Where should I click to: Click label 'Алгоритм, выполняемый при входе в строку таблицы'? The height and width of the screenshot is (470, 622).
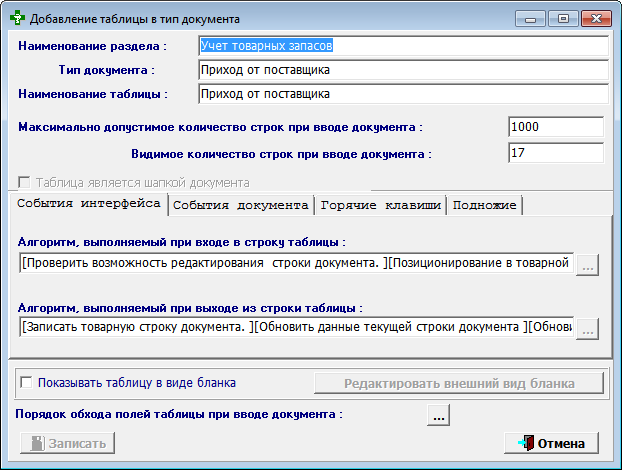click(182, 242)
